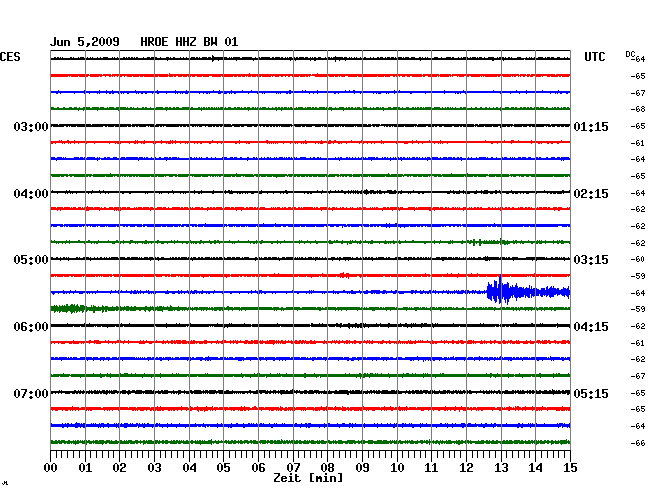Select minute tick label 12
This screenshot has width=650, height=494.
coord(466,467)
